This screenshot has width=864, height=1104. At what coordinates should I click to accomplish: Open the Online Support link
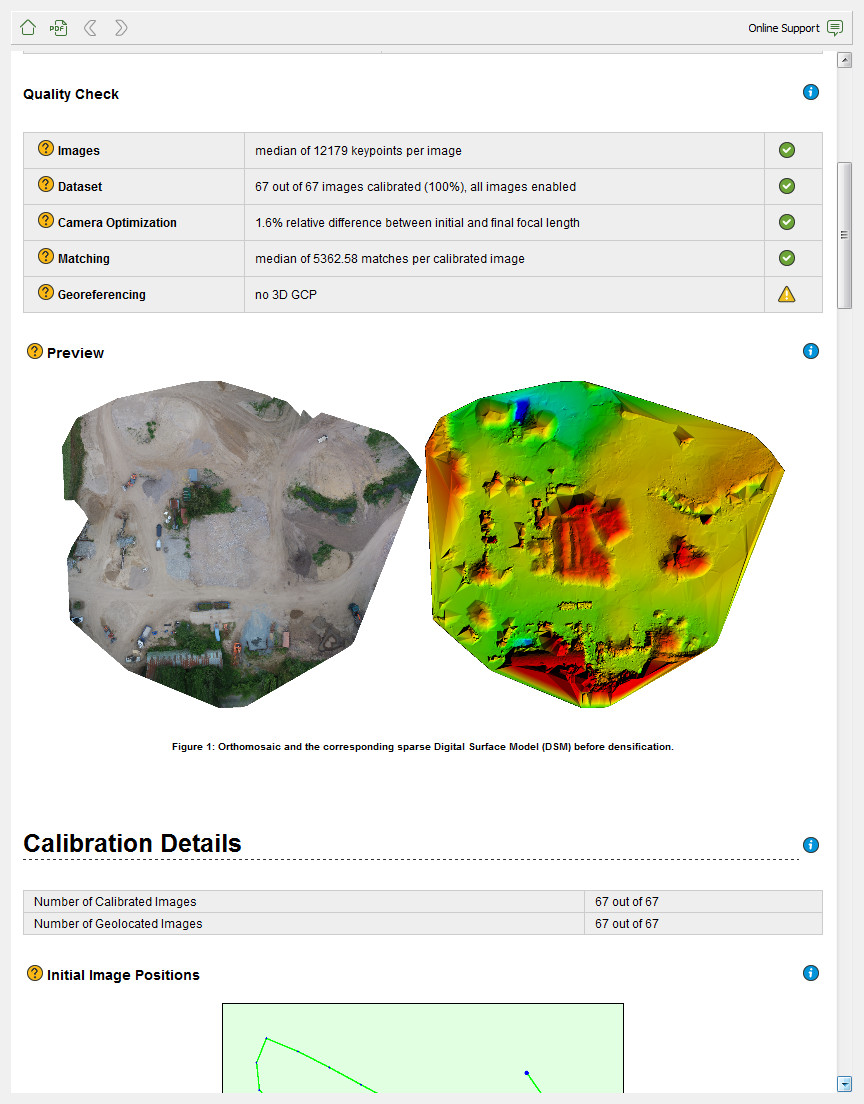[x=783, y=28]
